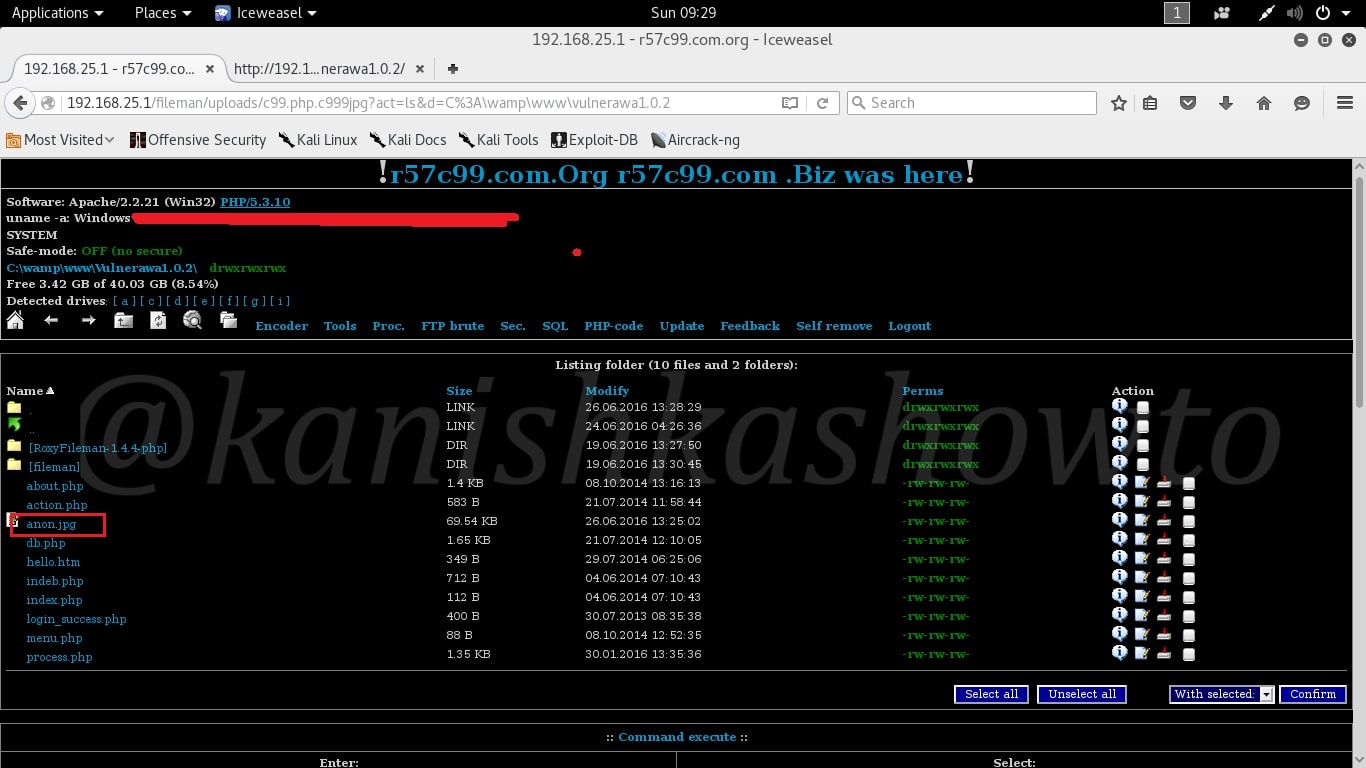Open the PHP/5.3.10 link

[255, 202]
